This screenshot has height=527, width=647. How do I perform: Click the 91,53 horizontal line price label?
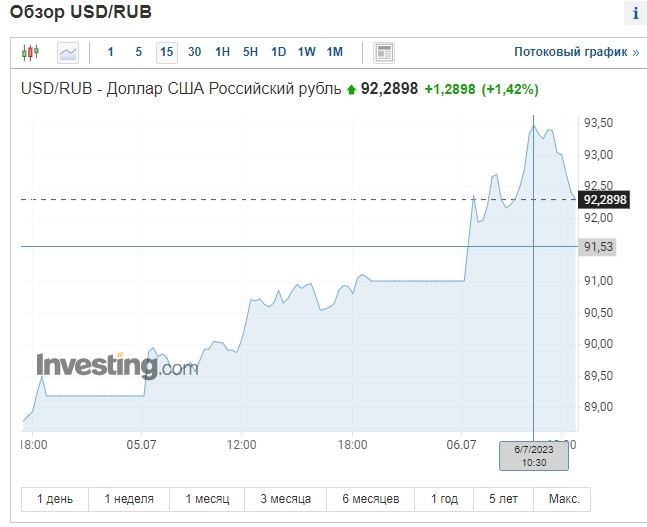[x=598, y=246]
